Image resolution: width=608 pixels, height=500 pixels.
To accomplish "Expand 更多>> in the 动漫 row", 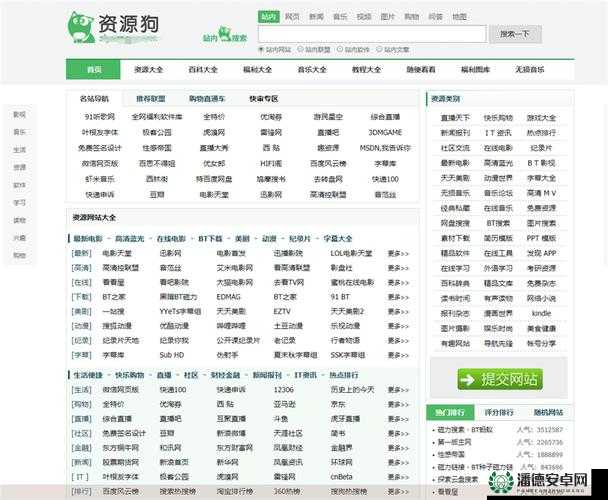I will click(398, 326).
